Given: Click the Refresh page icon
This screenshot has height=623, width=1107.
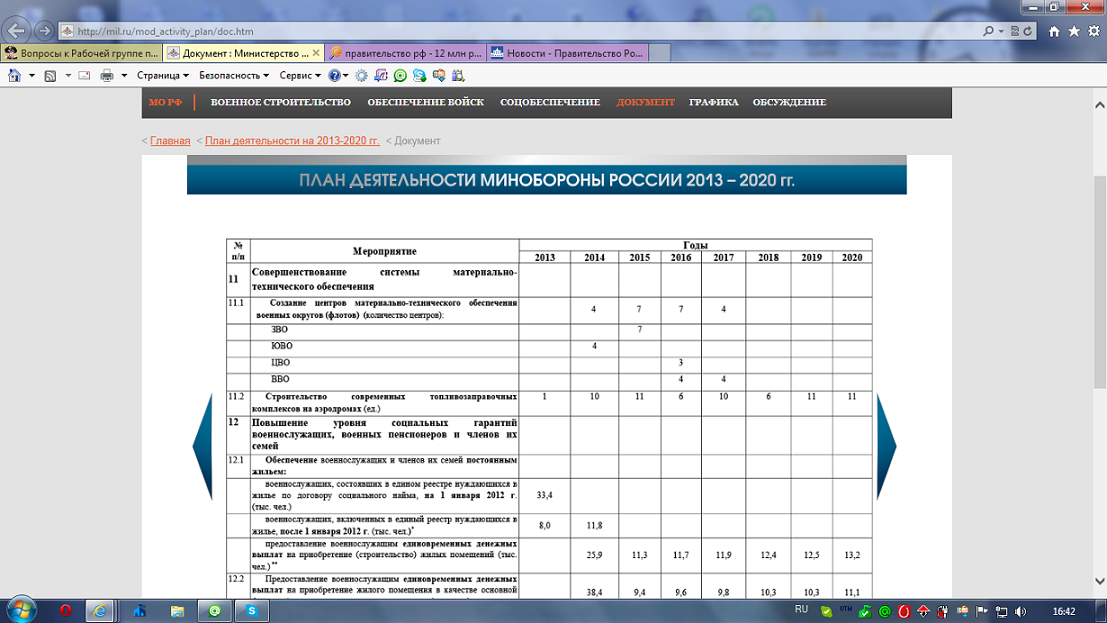Looking at the screenshot, I should (1029, 32).
